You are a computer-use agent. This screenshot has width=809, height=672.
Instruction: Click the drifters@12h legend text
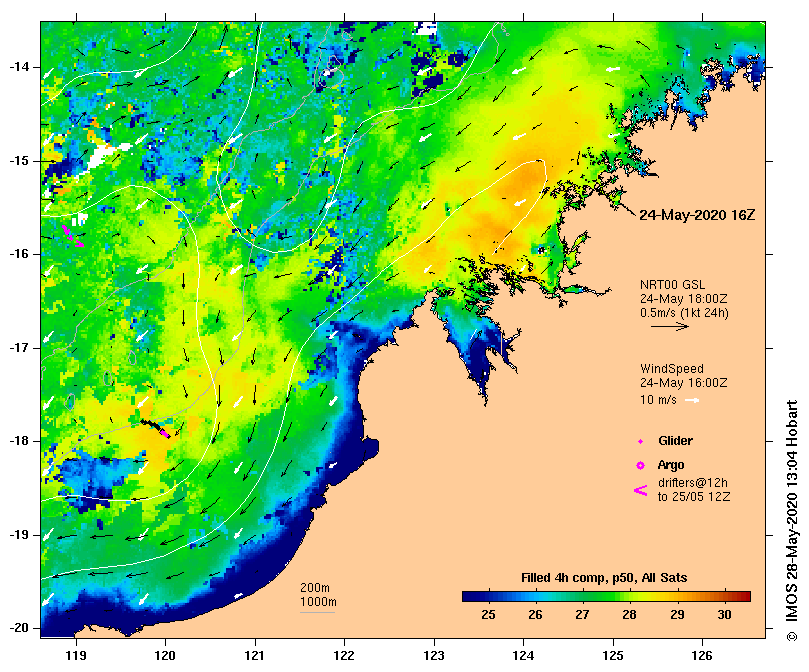(x=693, y=483)
